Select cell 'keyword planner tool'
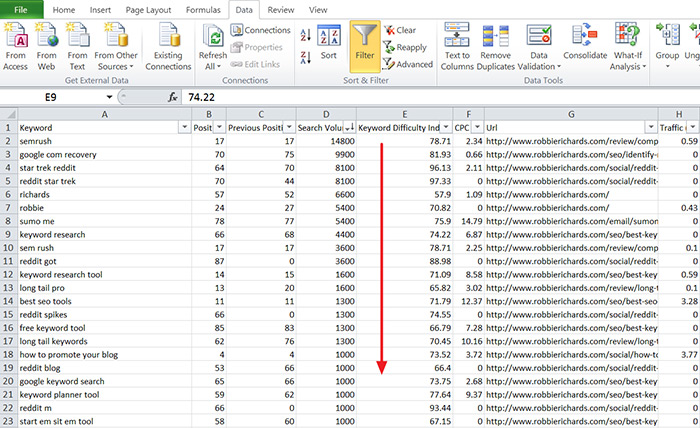This screenshot has width=700, height=428. point(104,395)
